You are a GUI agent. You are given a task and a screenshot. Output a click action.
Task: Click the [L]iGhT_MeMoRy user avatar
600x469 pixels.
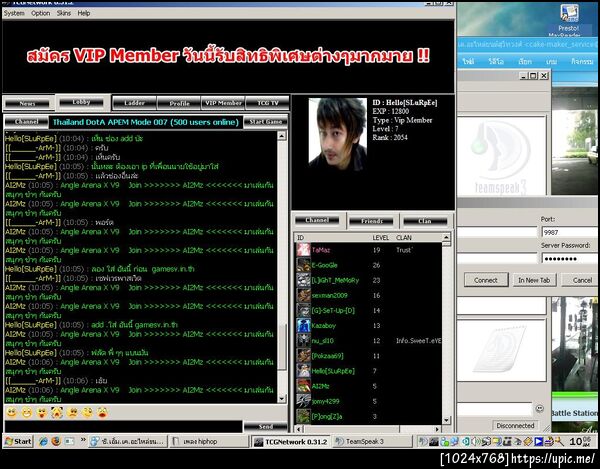coord(303,280)
